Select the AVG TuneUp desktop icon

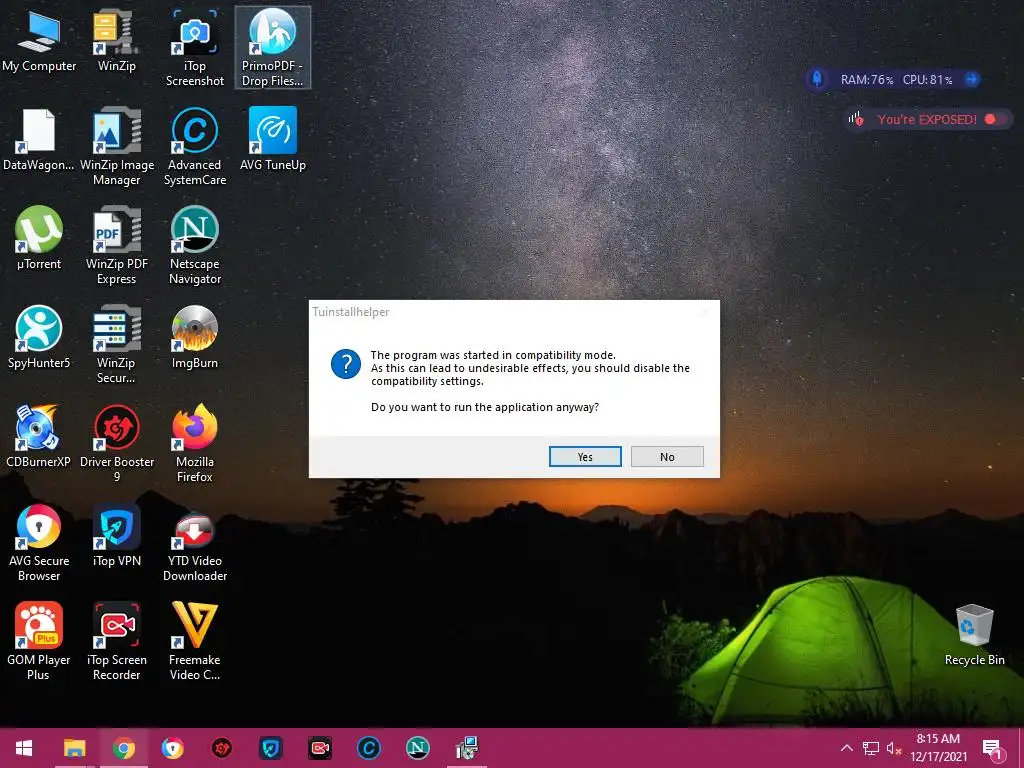click(x=272, y=140)
